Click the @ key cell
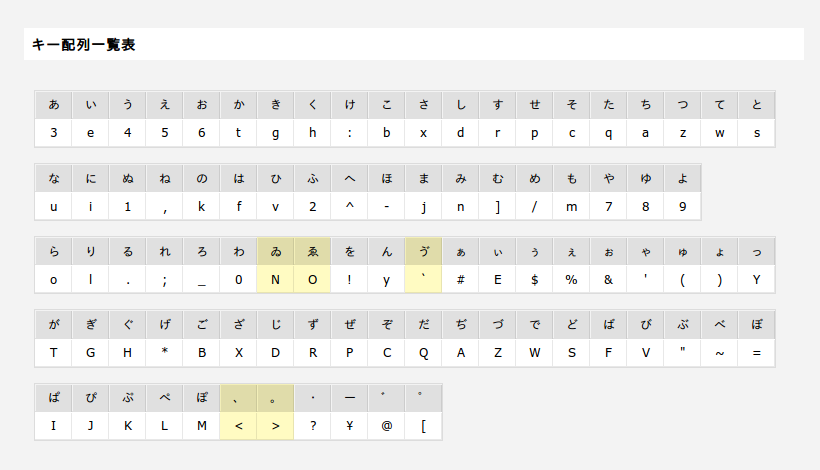The image size is (820, 470). click(x=386, y=426)
